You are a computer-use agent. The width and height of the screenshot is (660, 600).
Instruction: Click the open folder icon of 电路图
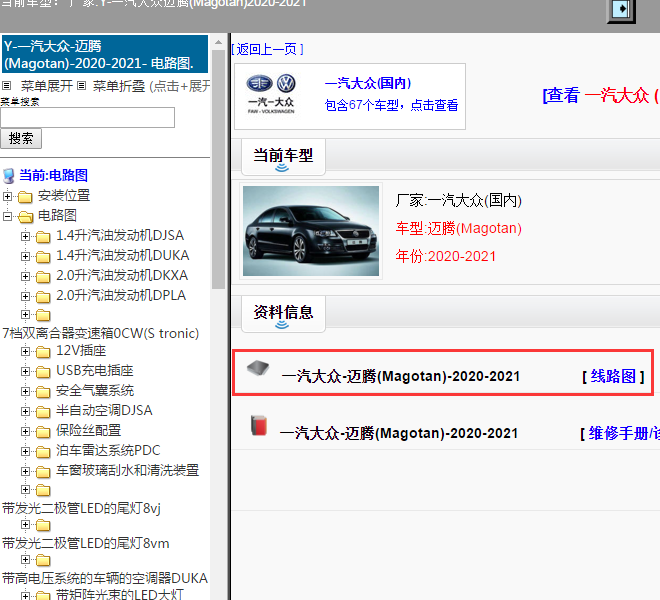(x=26, y=216)
